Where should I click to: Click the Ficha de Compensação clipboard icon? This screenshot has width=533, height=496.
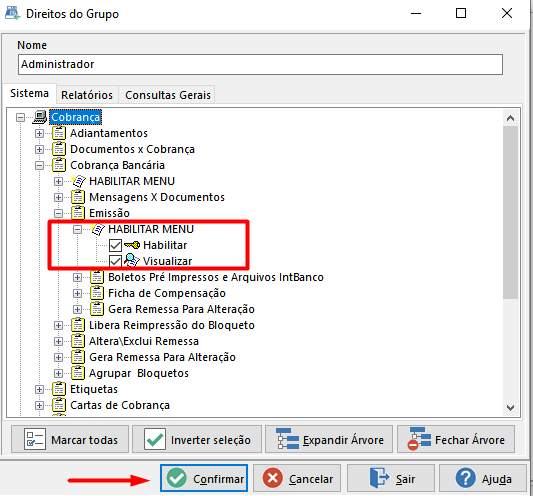(x=97, y=293)
